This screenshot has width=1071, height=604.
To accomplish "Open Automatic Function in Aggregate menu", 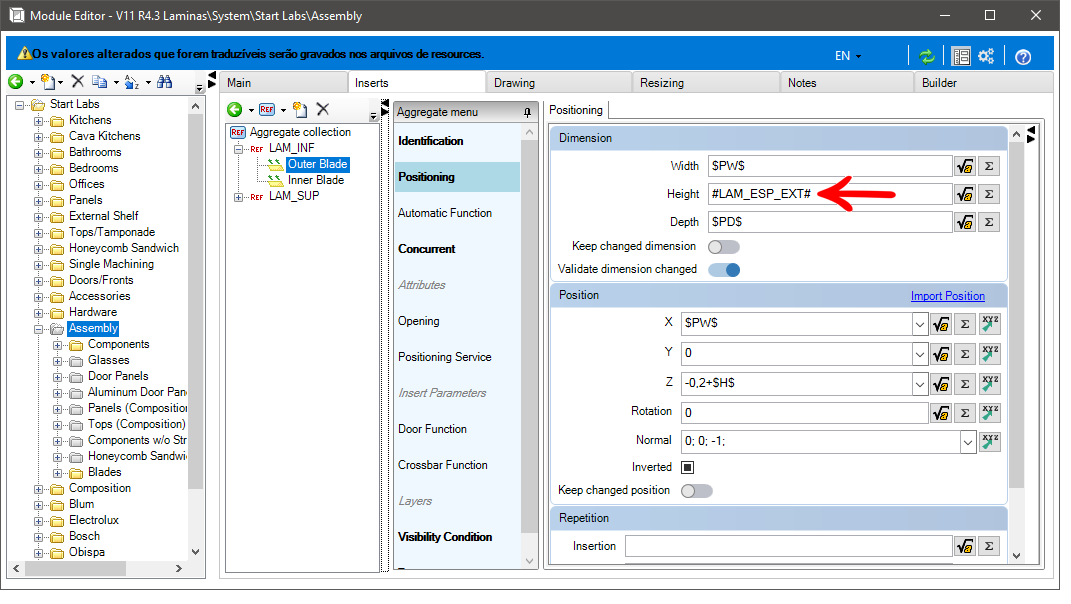I will coord(445,213).
